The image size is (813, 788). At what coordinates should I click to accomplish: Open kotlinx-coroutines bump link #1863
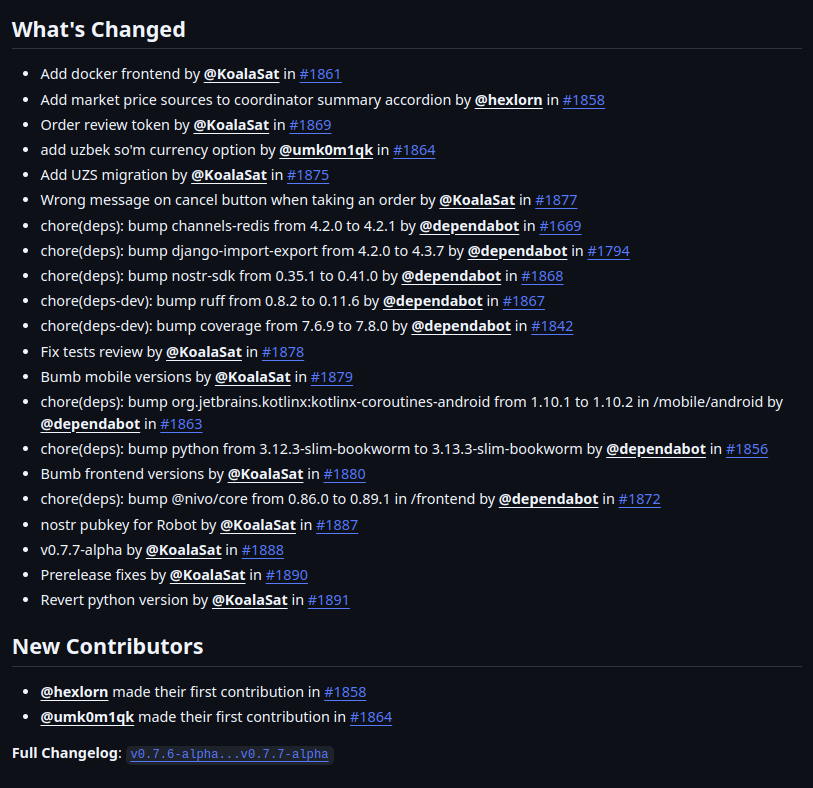tap(181, 424)
